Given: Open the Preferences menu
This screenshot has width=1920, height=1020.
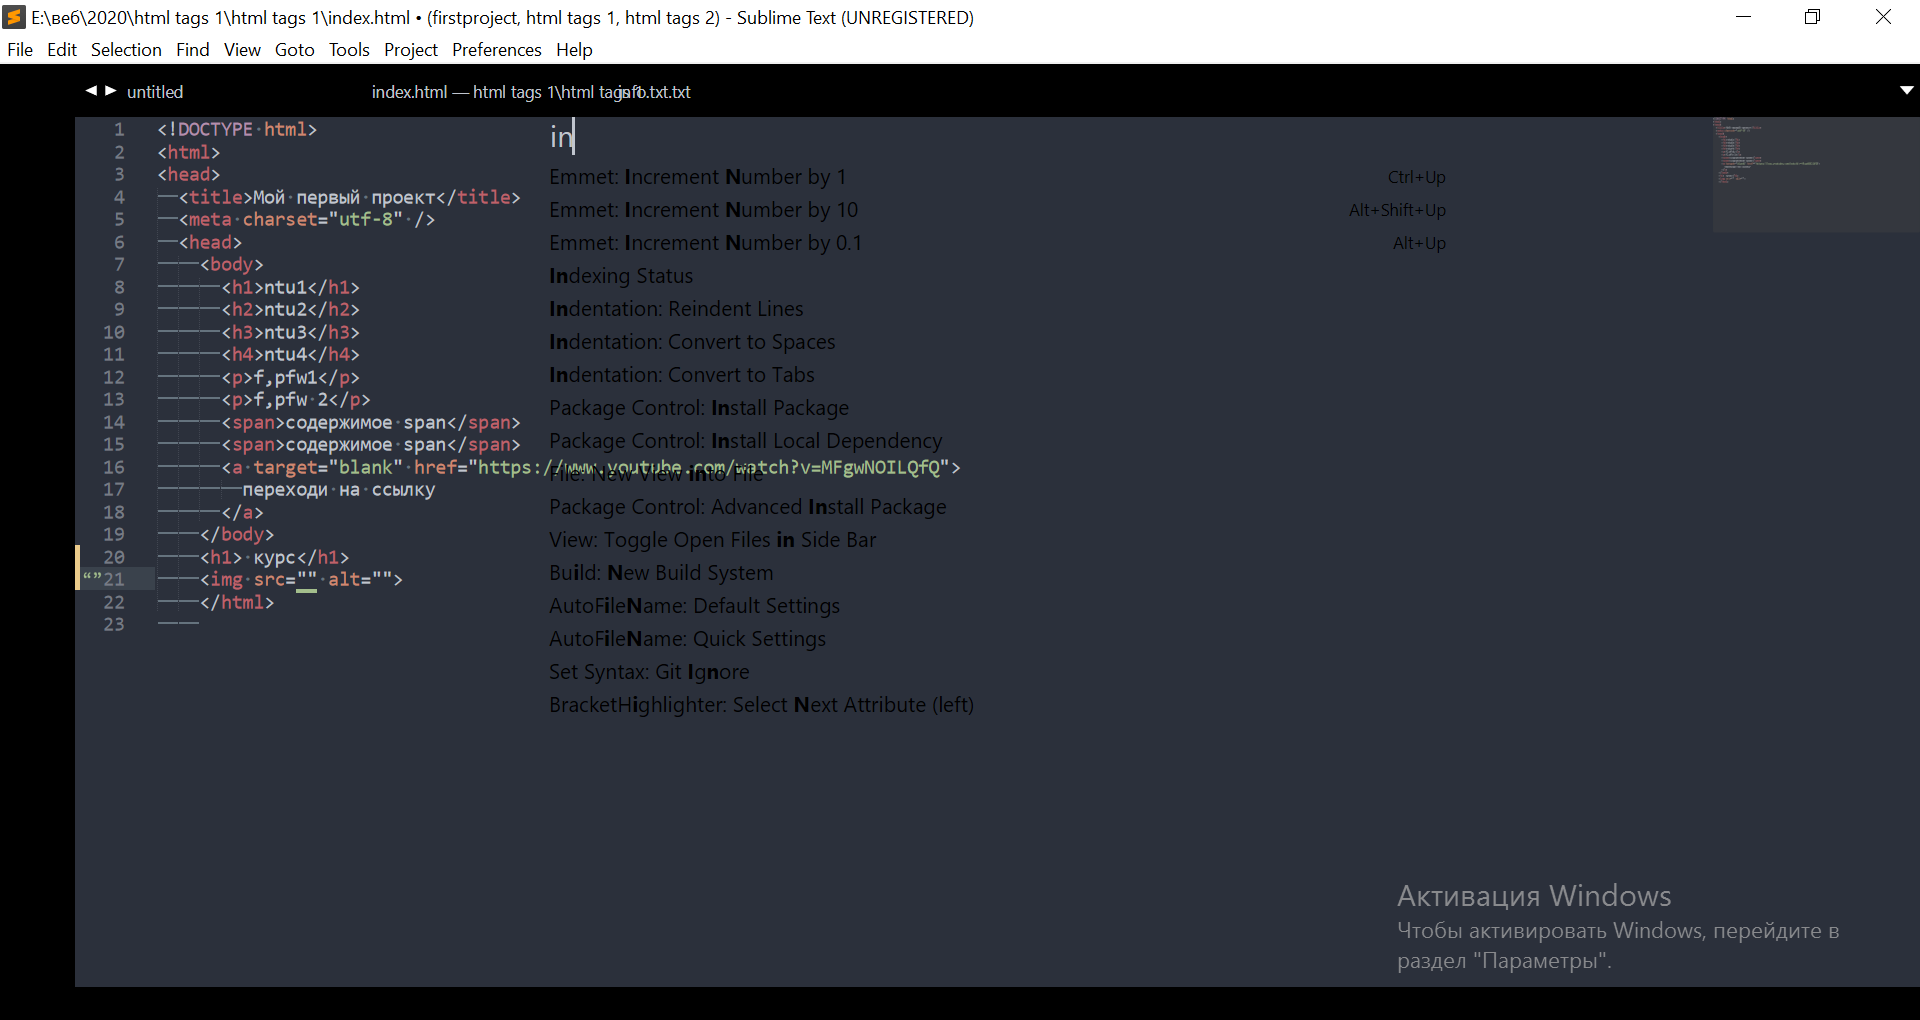Looking at the screenshot, I should click(497, 50).
